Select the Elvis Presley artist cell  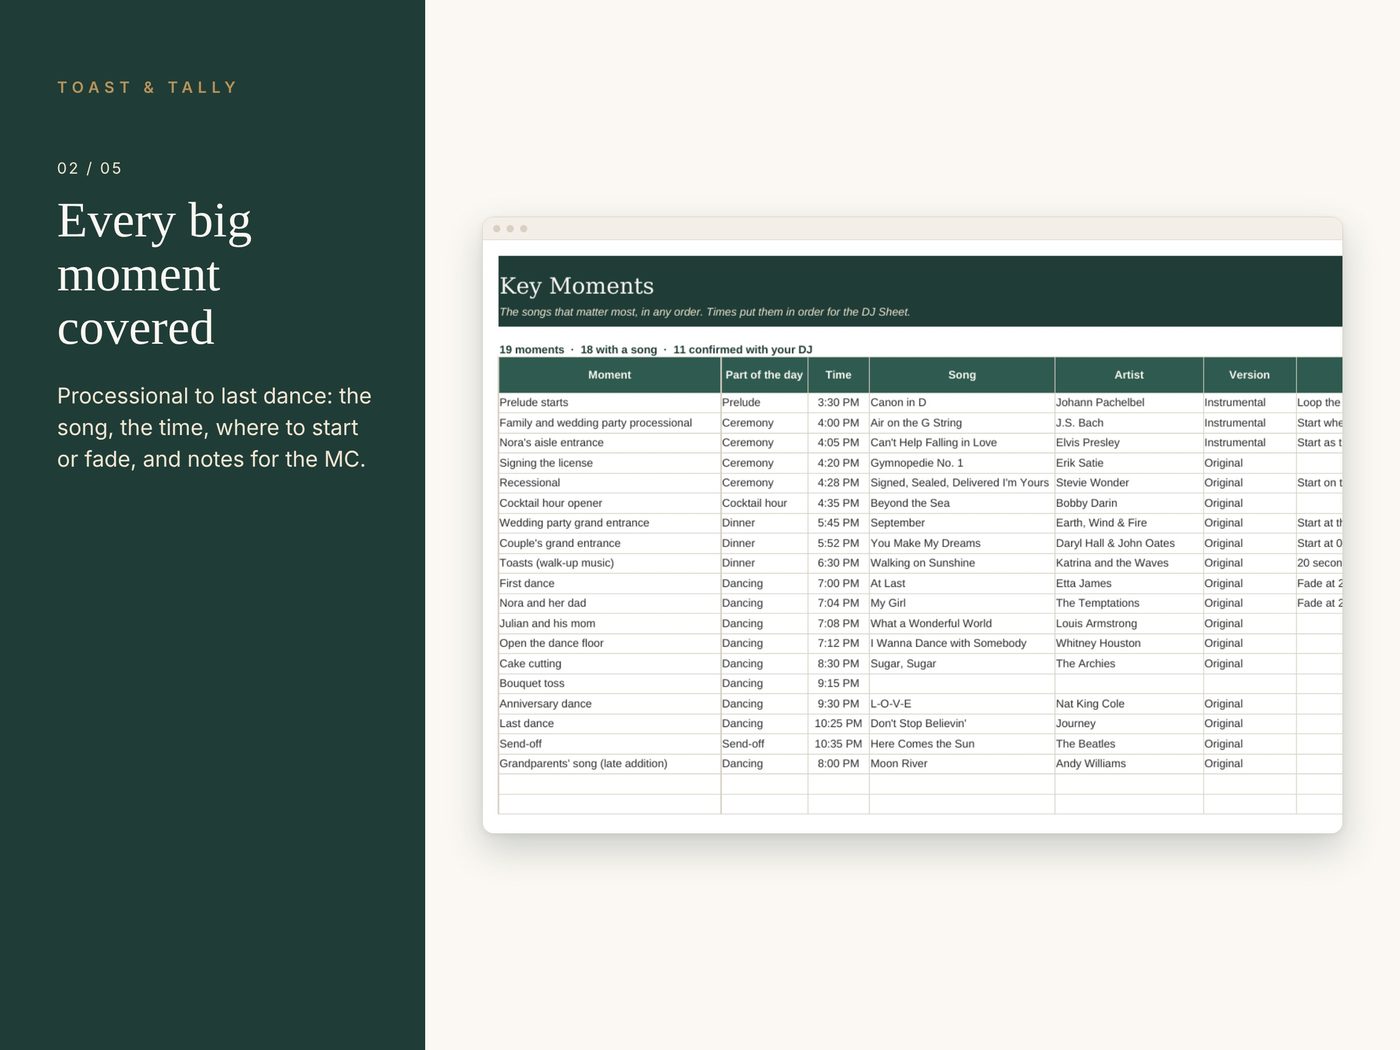[x=1129, y=443]
